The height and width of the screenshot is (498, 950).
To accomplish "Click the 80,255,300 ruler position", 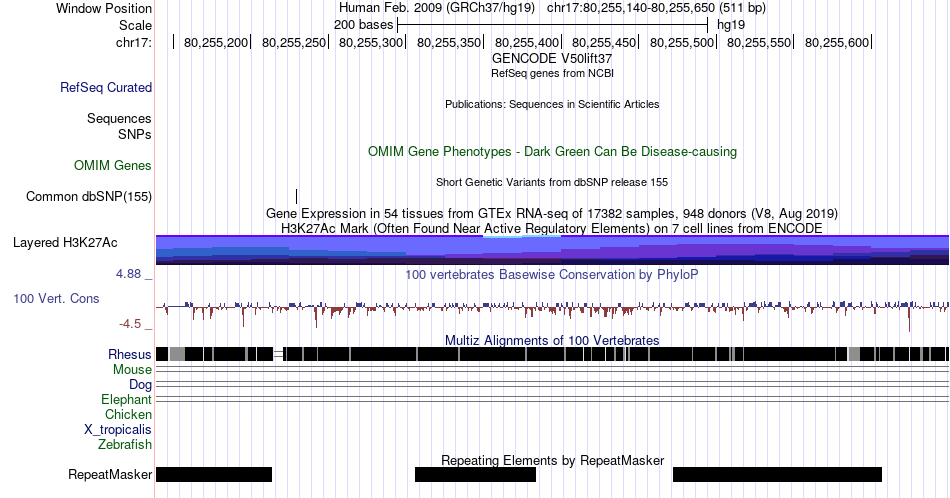I will [371, 42].
